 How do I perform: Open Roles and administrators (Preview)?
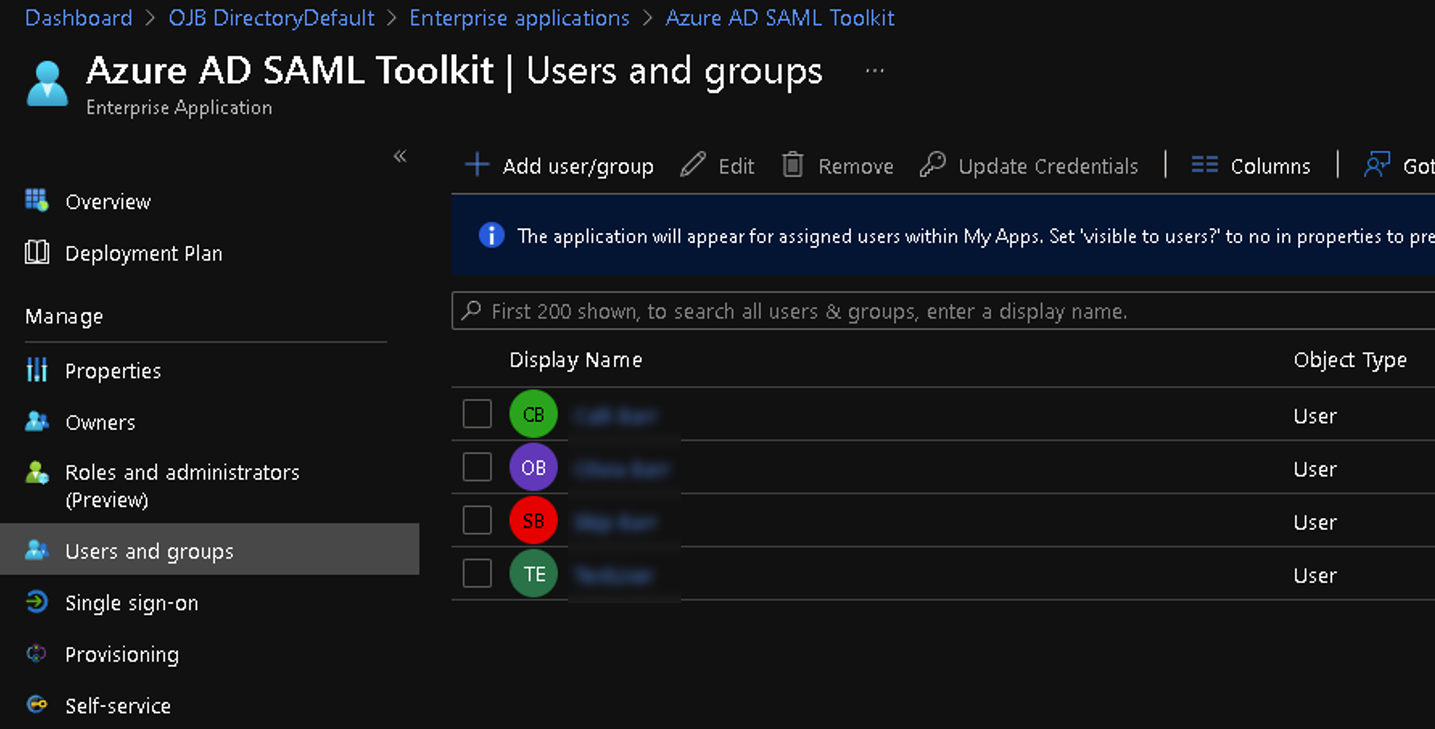coord(182,485)
